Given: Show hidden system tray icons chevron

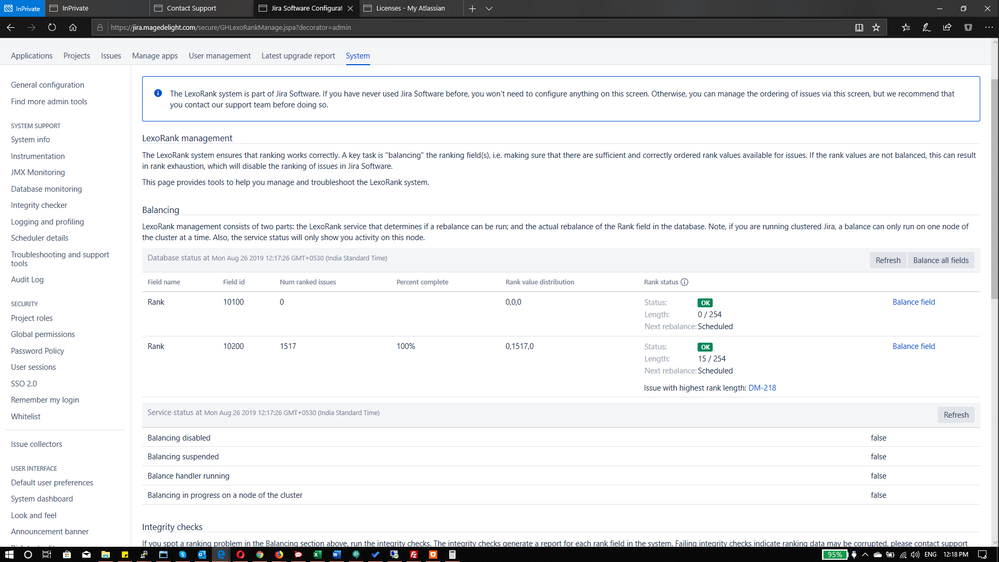Looking at the screenshot, I should (865, 554).
